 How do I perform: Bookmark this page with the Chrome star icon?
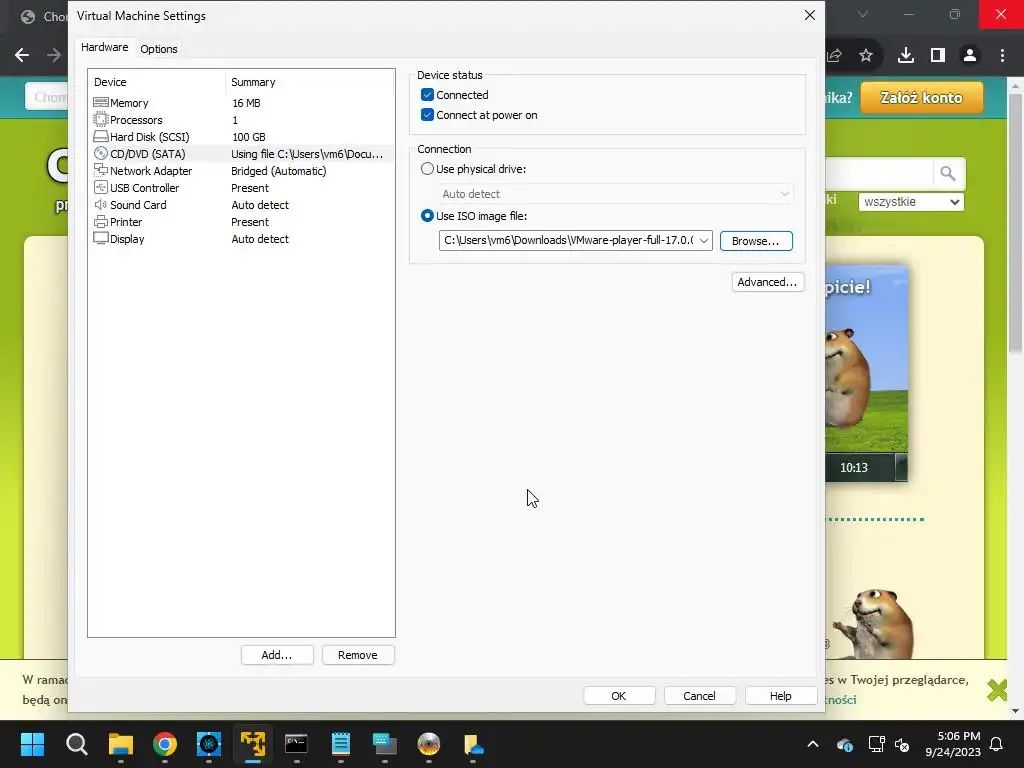[x=866, y=56]
